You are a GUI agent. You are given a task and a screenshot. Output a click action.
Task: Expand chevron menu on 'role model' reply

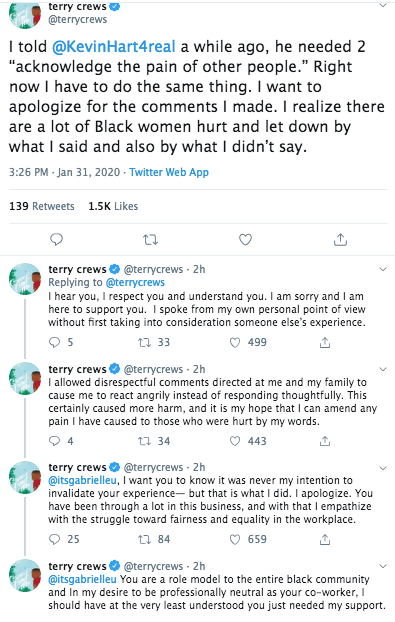click(x=383, y=566)
